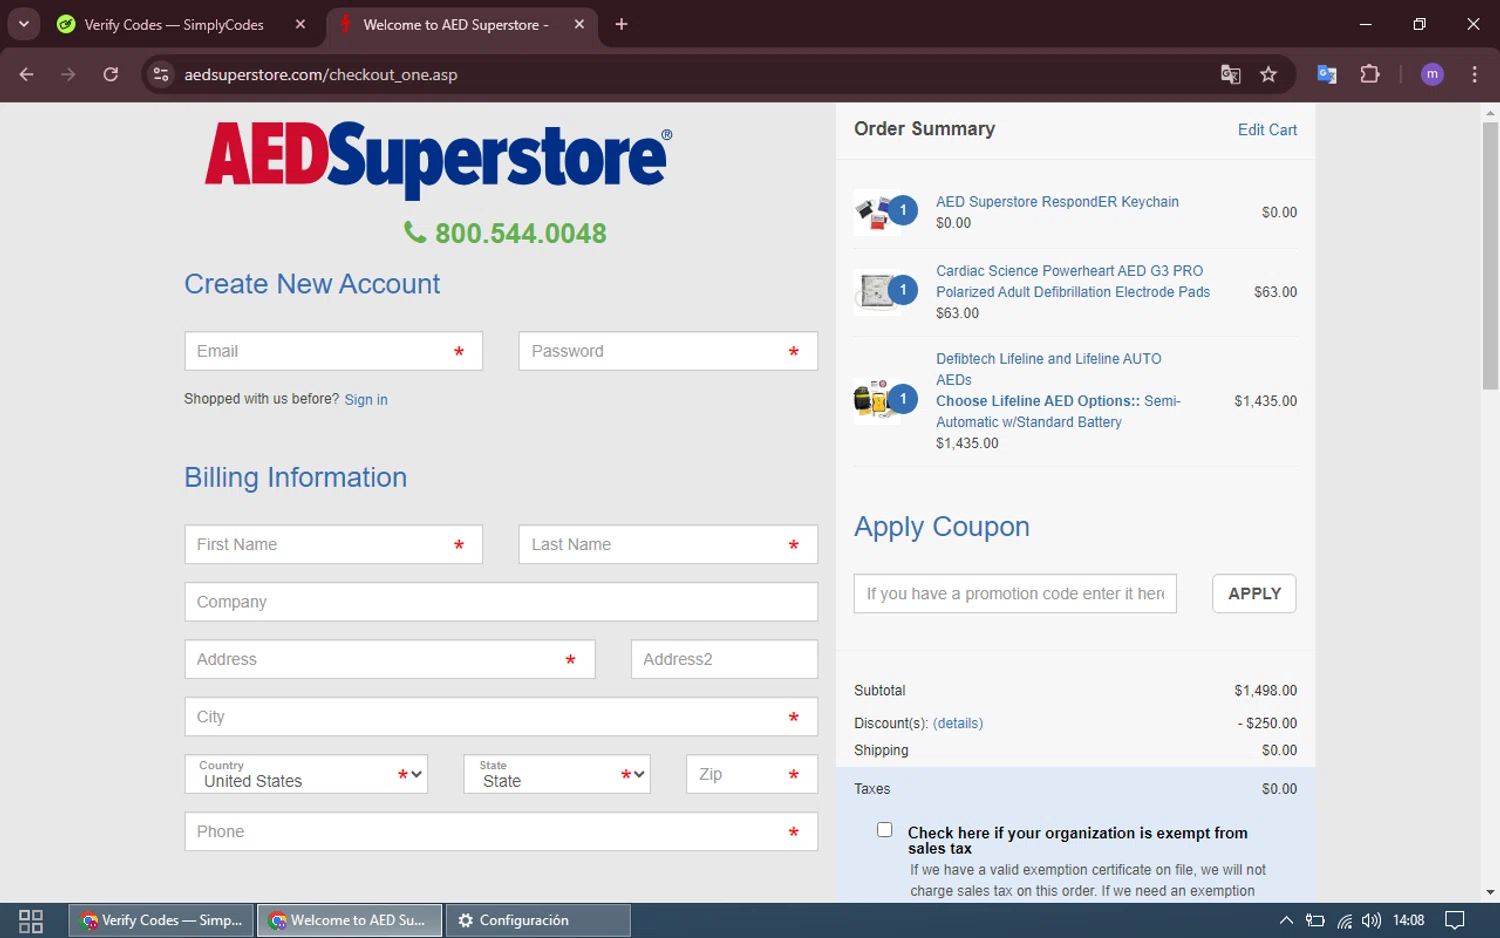
Task: Focus the Password field
Action: click(x=668, y=351)
